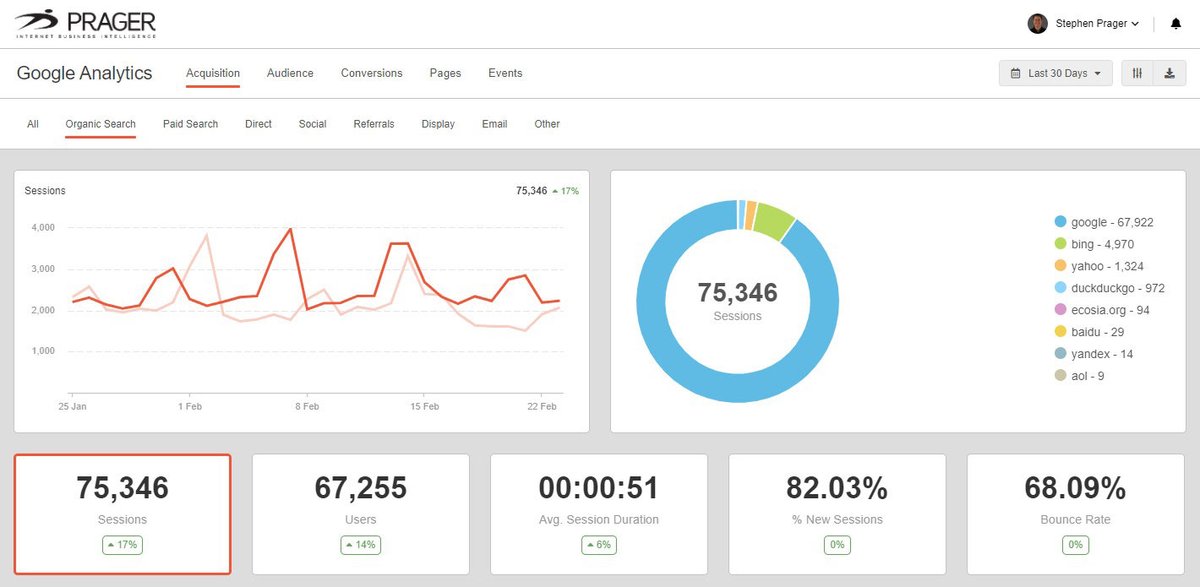Viewport: 1200px width, 587px height.
Task: Open the chart settings sliders icon
Action: coord(1137,73)
